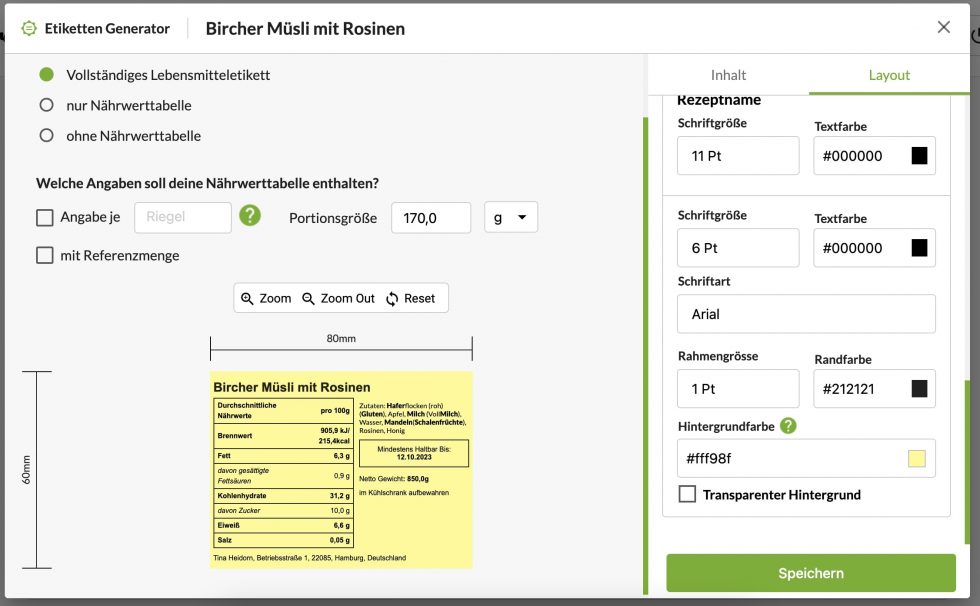Enable the mit Referenzmenge checkbox
Screen dimensions: 980x606
coord(44,255)
